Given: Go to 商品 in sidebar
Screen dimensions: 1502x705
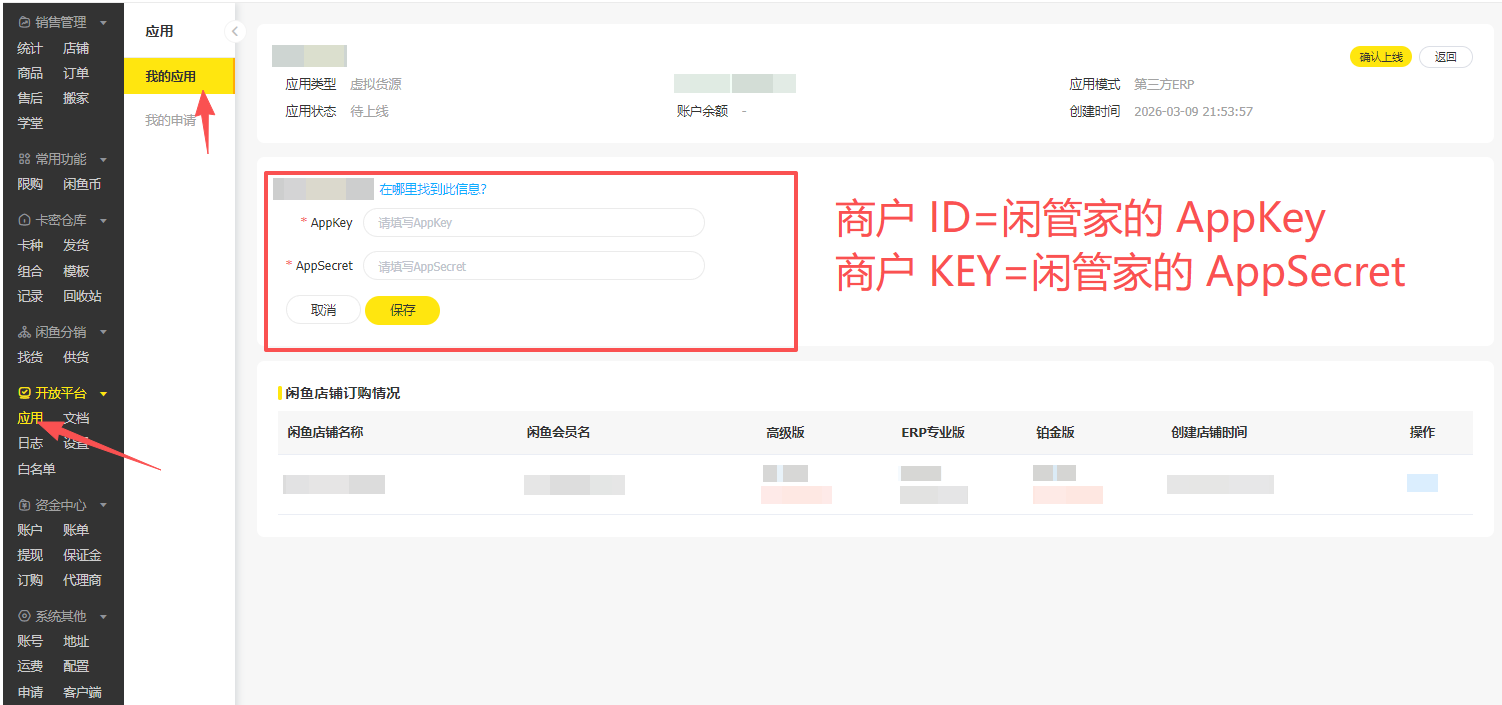Looking at the screenshot, I should click(x=30, y=73).
